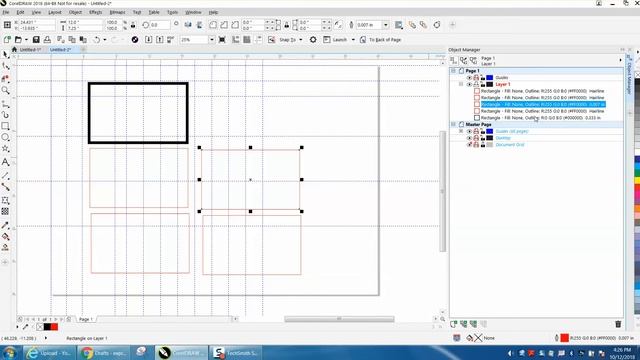The image size is (640, 360).
Task: Click New Layer icon at Object Manager bottom
Action: point(453,324)
